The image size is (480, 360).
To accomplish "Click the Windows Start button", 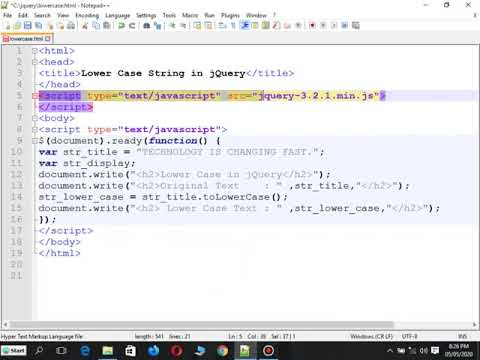I will 14,351.
